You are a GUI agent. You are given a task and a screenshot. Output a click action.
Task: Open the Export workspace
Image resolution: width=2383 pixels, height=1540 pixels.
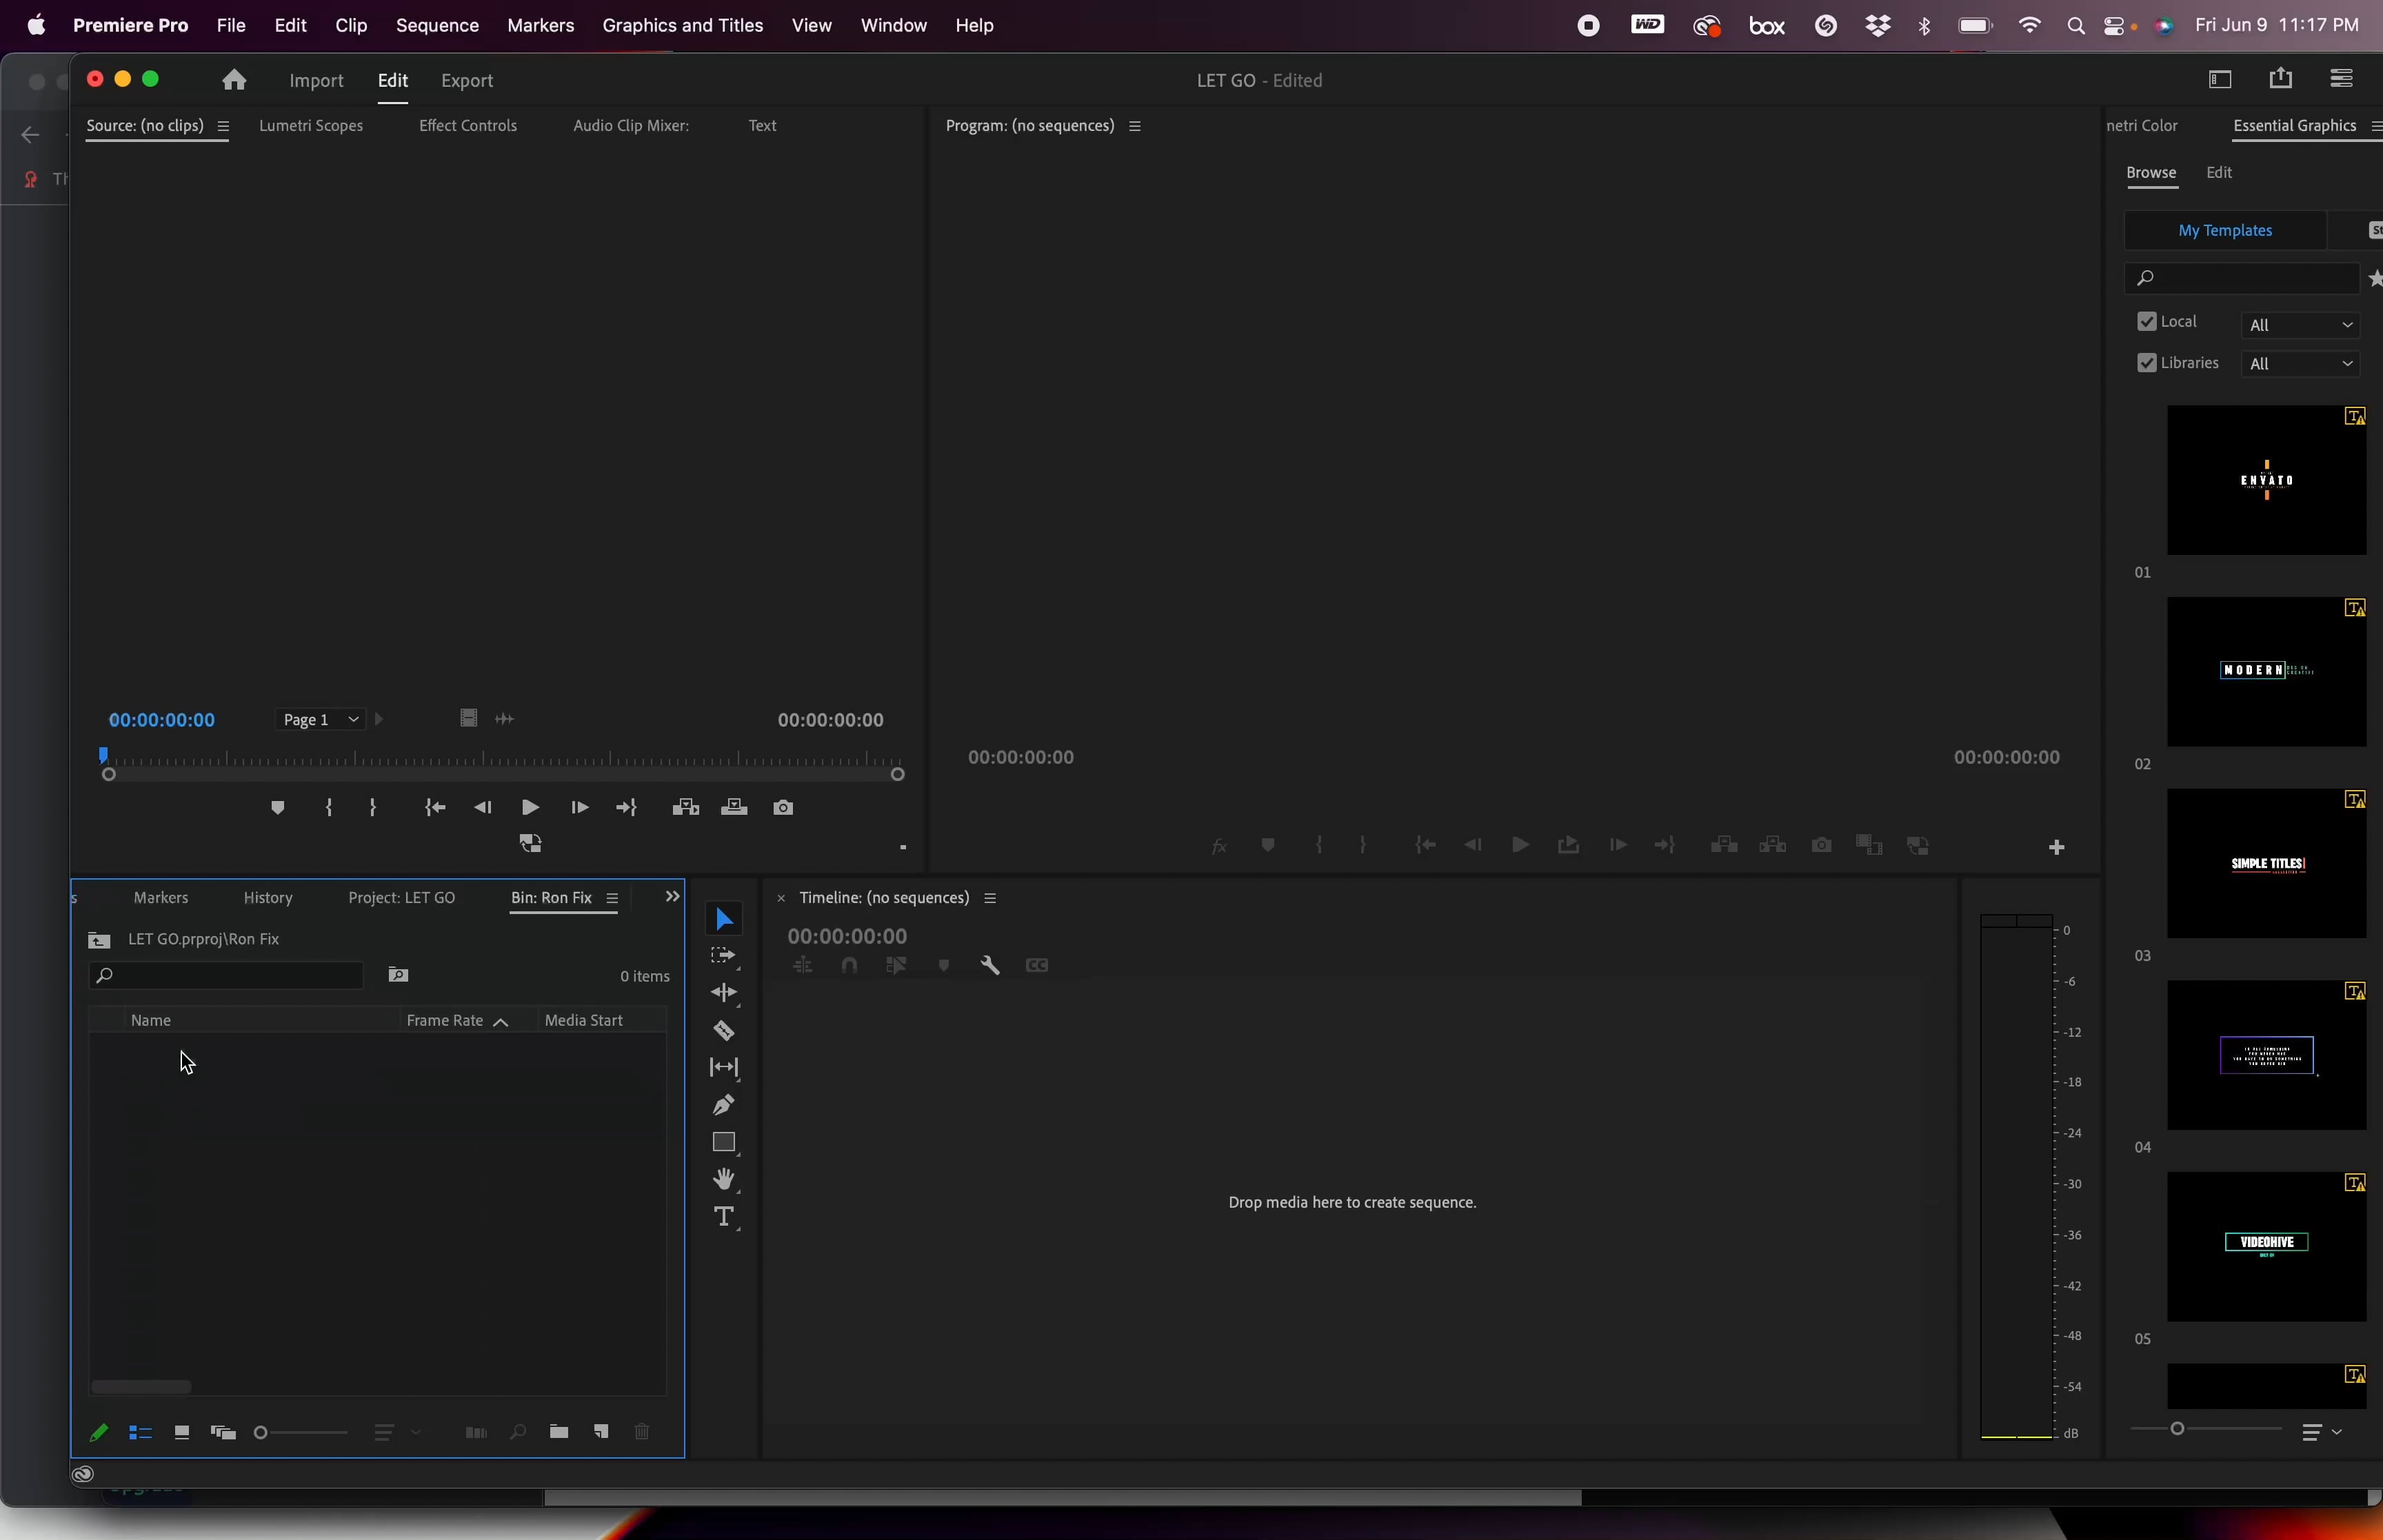467,81
